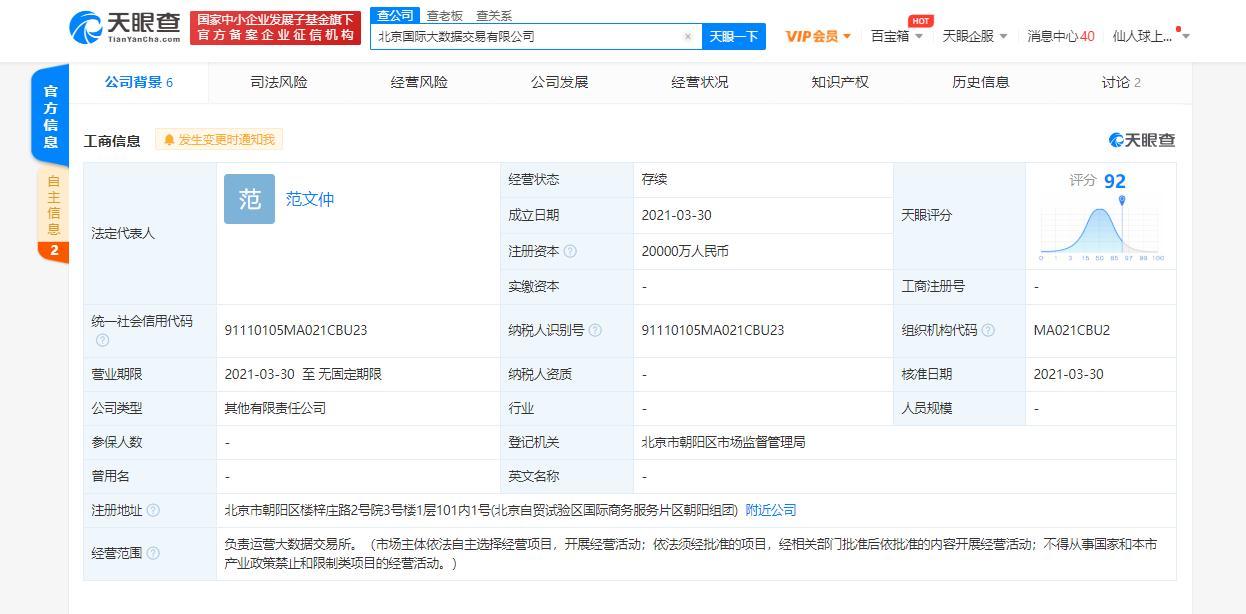The image size is (1246, 614).
Task: Switch to the 经营风险 tab
Action: [x=419, y=82]
